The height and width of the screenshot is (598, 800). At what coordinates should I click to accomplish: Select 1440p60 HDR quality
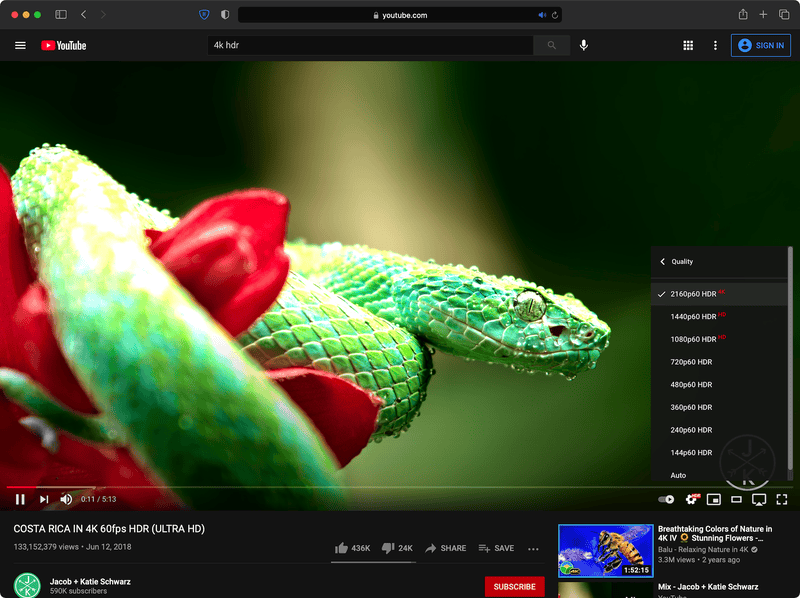pyautogui.click(x=693, y=316)
